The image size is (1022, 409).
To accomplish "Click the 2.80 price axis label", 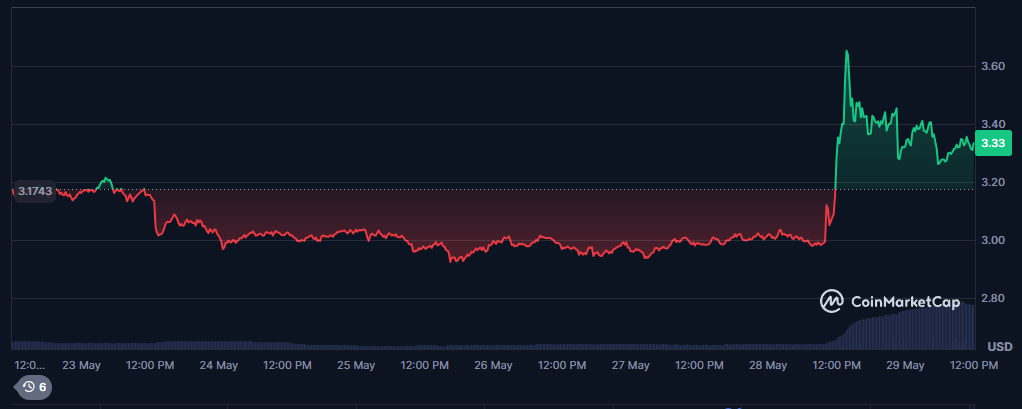I will pos(993,299).
